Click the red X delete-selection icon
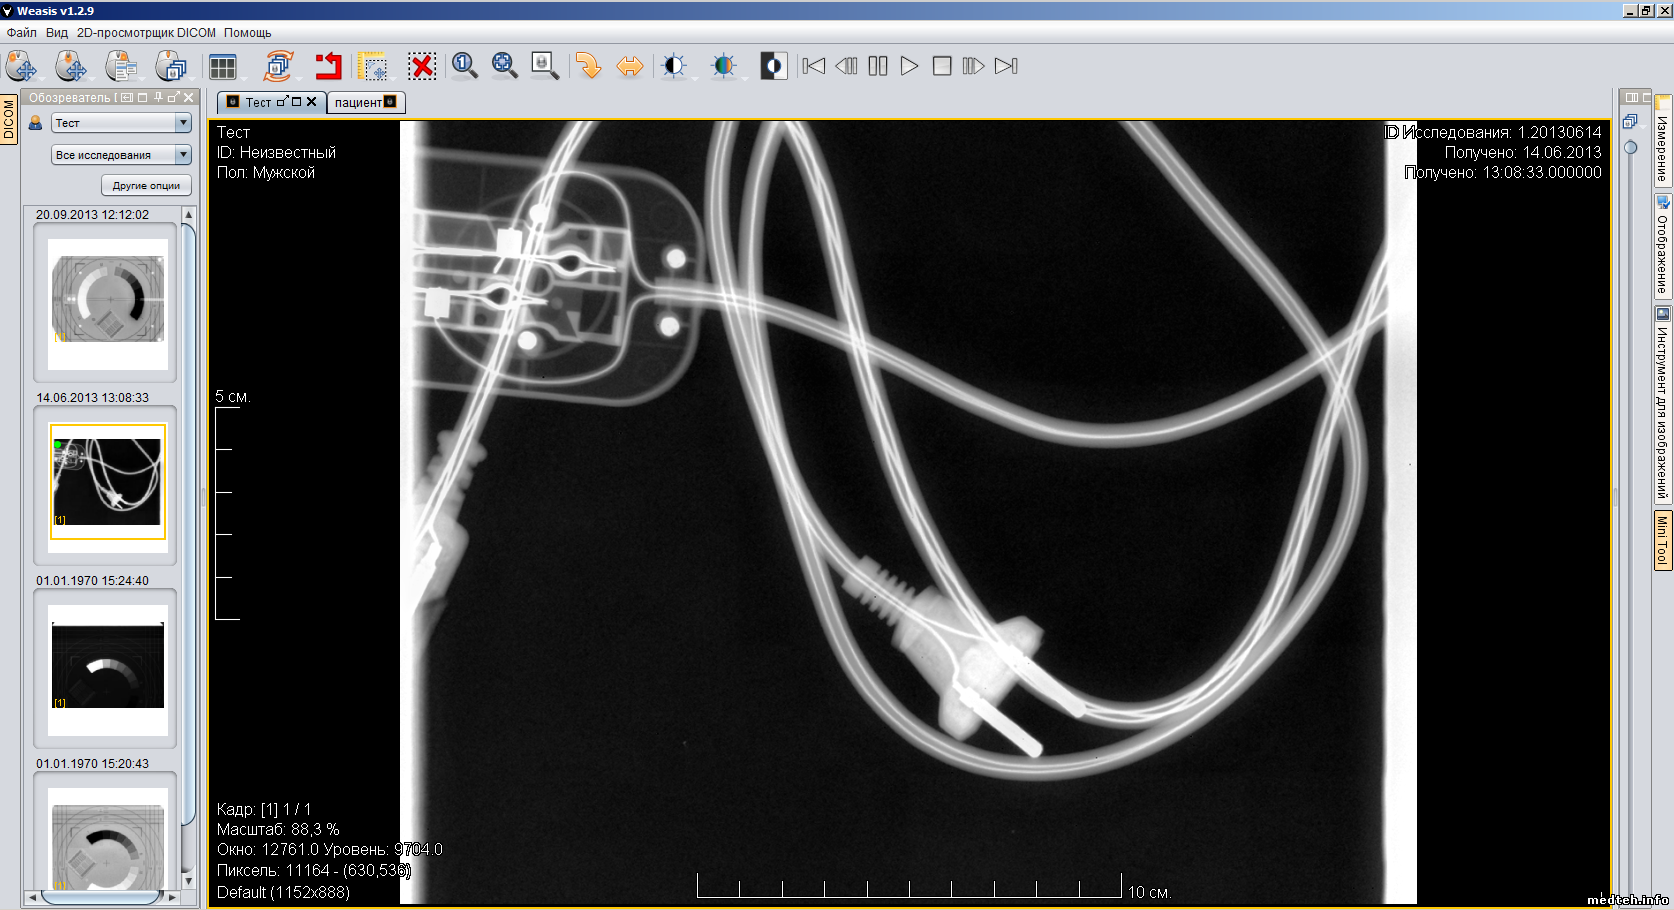1674x910 pixels. tap(422, 67)
